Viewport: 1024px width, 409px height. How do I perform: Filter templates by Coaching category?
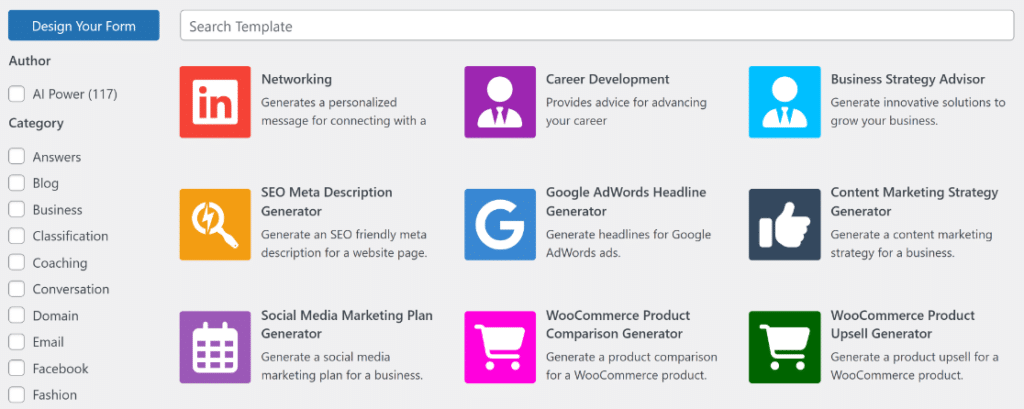(x=16, y=263)
